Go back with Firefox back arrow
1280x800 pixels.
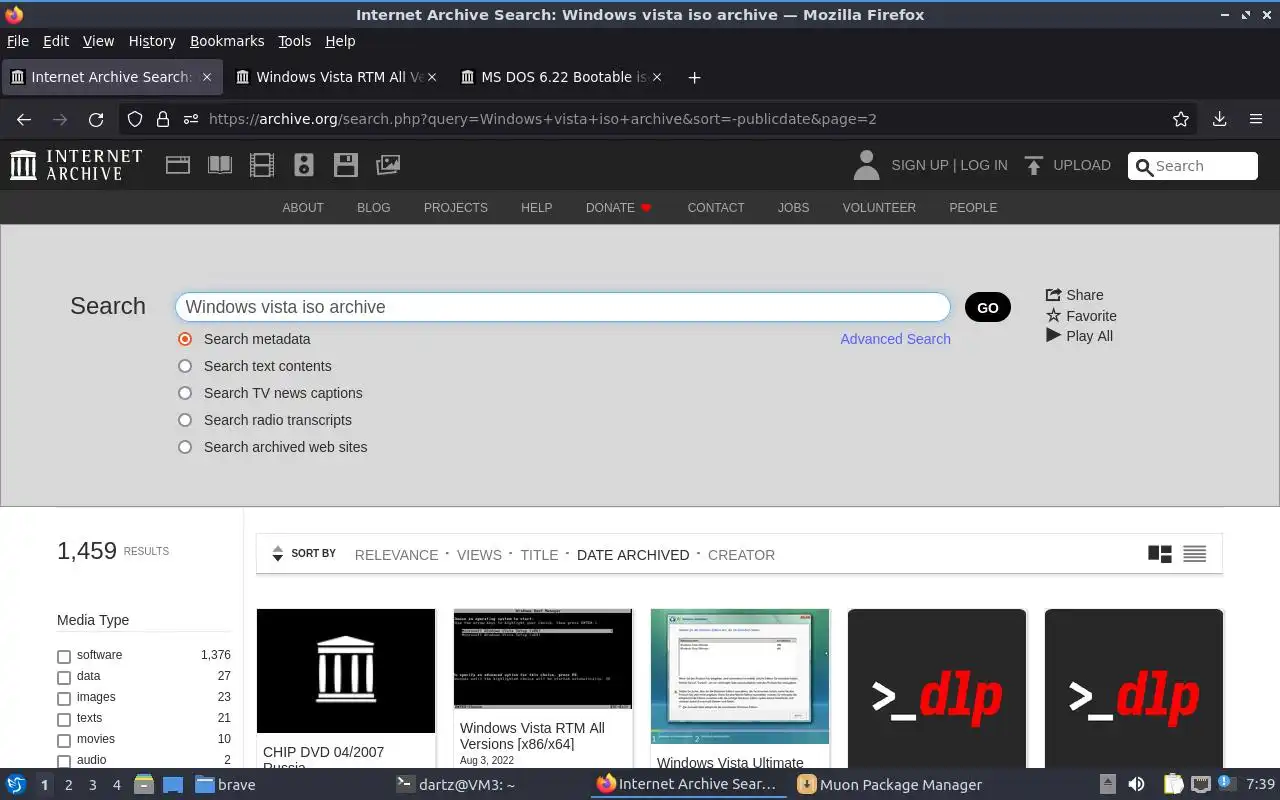point(24,119)
